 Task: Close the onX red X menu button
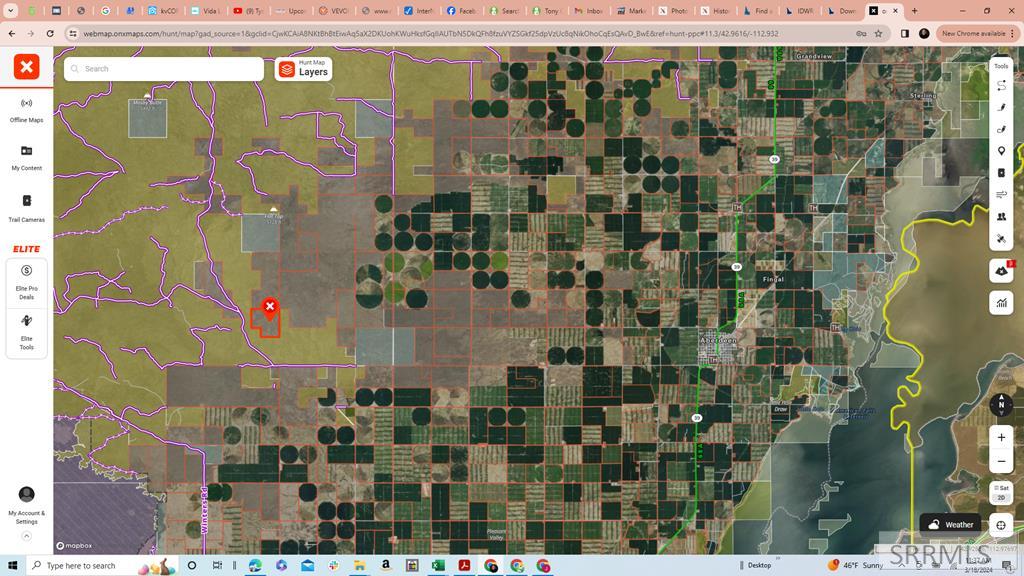point(26,67)
